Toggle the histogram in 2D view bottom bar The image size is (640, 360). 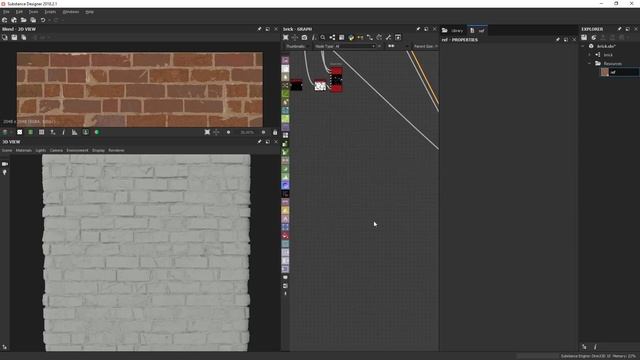(74, 132)
